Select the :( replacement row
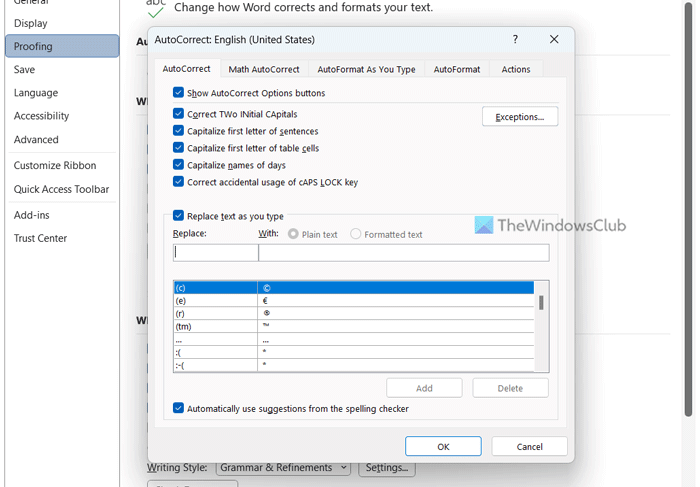This screenshot has width=700, height=487. point(353,352)
